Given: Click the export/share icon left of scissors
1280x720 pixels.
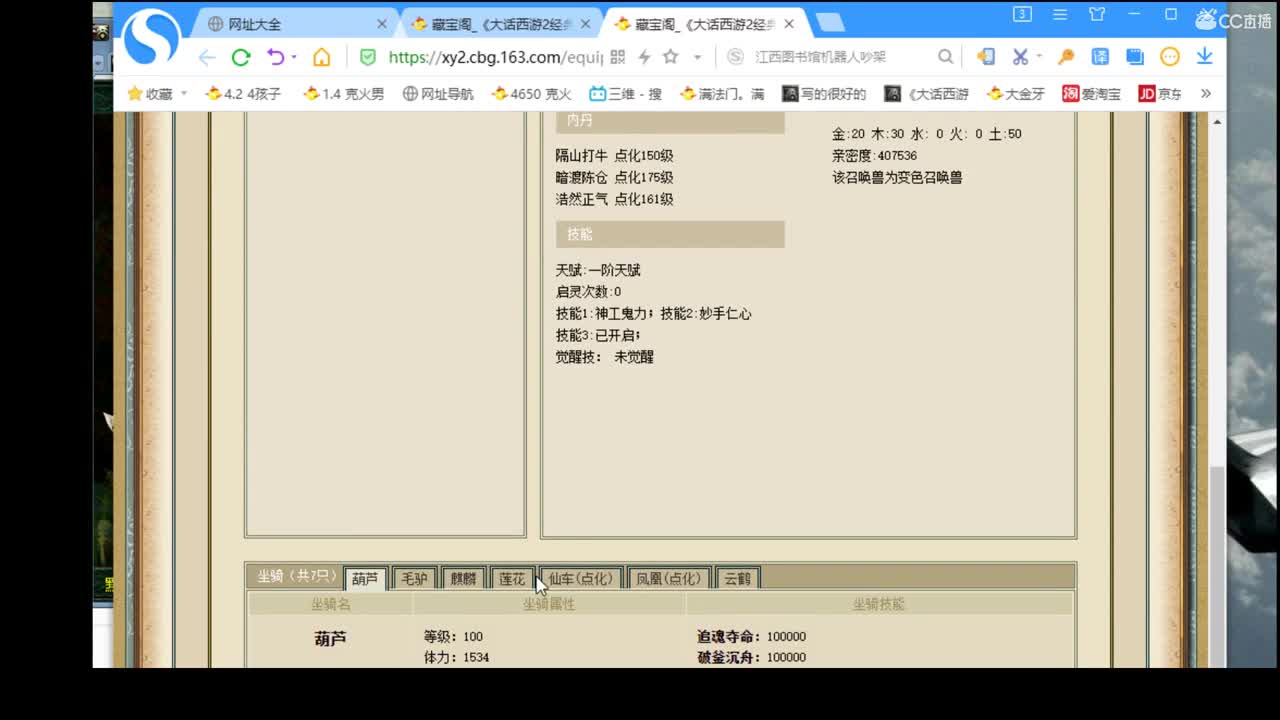Looking at the screenshot, I should [x=986, y=57].
